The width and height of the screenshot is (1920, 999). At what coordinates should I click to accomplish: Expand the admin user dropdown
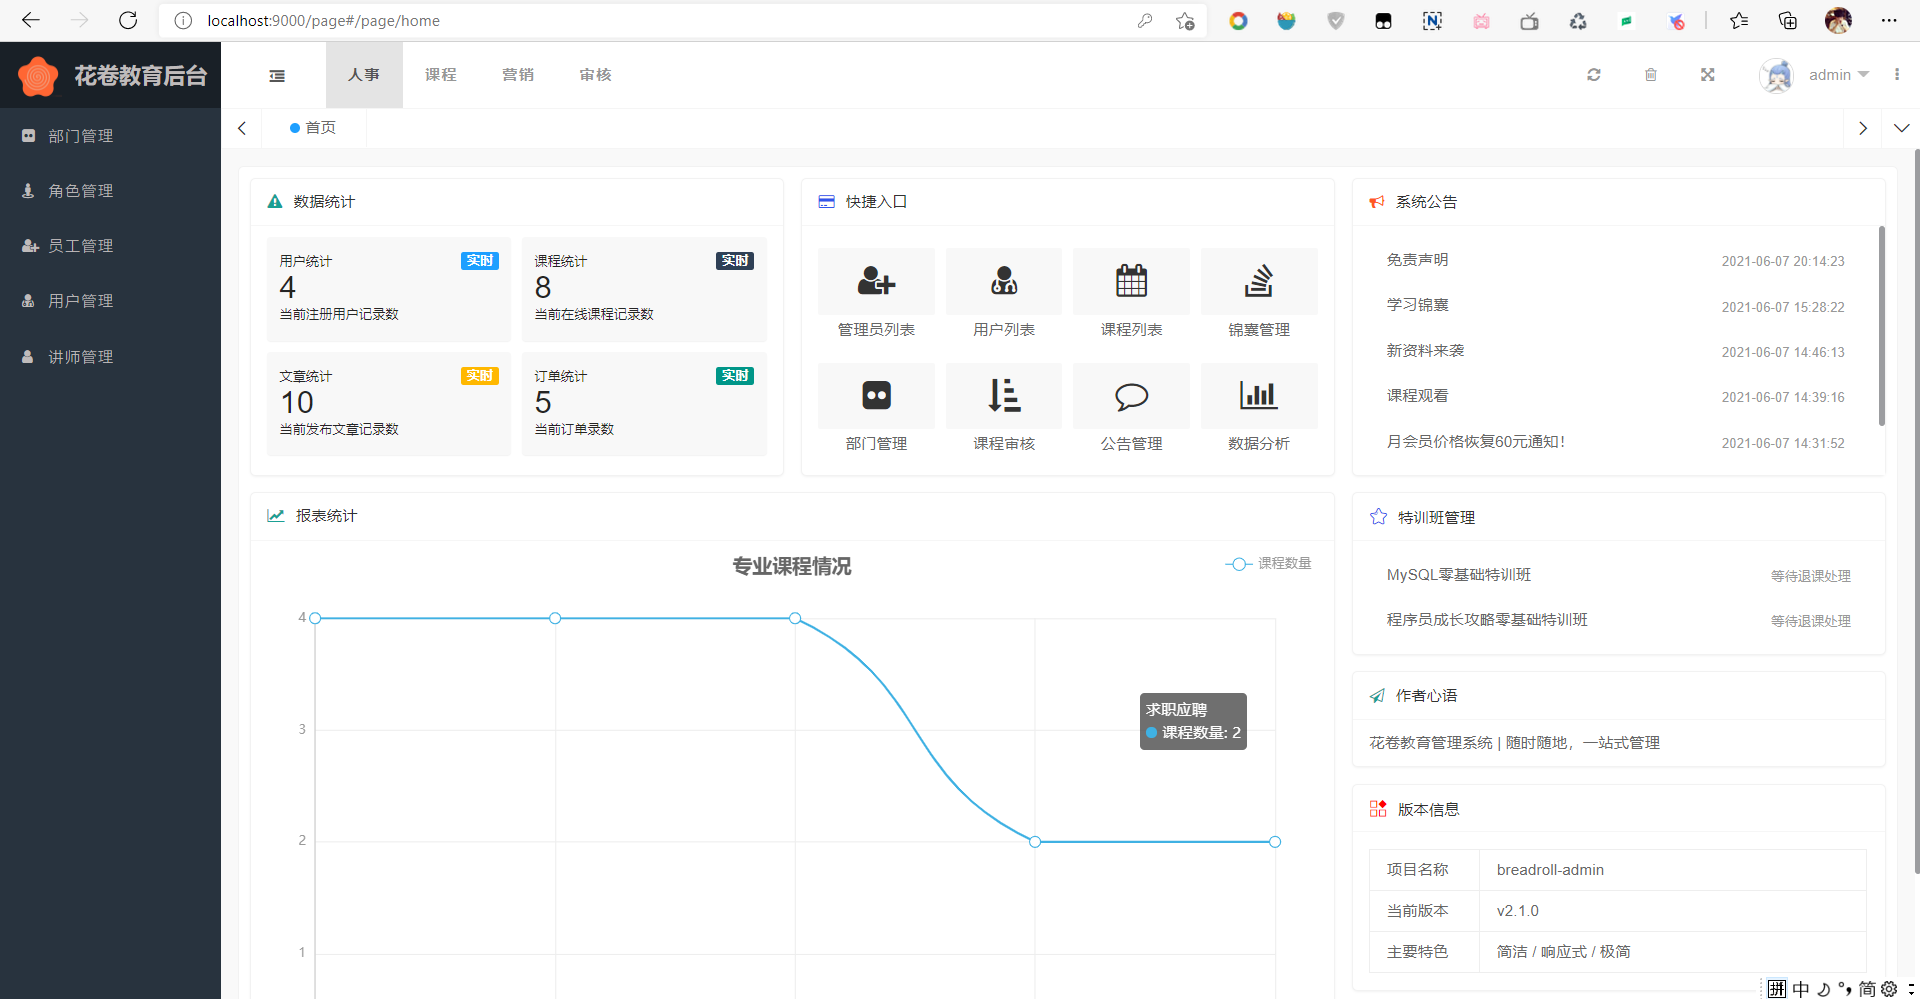(1838, 75)
